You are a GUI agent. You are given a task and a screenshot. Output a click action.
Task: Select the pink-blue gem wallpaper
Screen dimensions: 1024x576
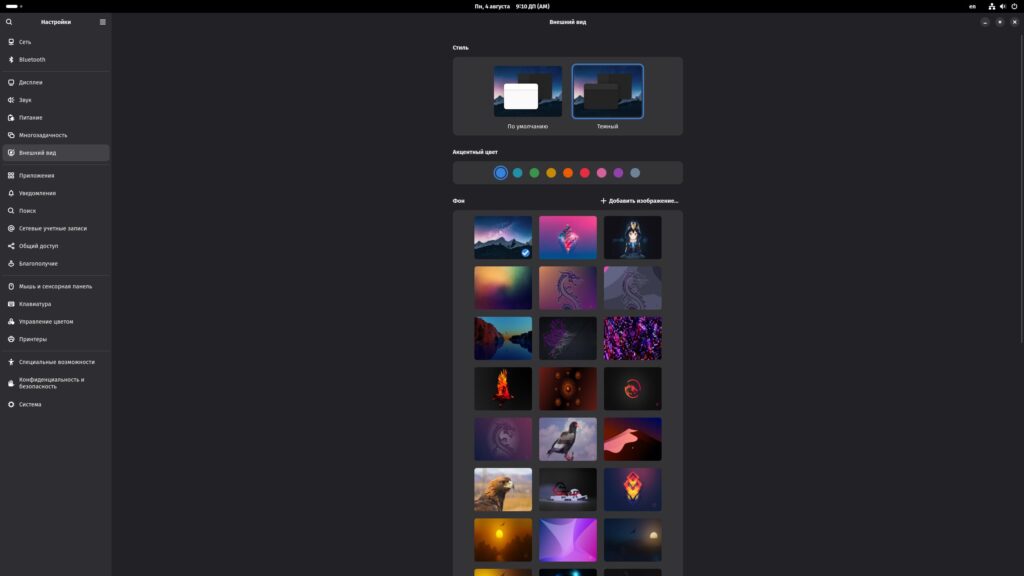pyautogui.click(x=568, y=238)
